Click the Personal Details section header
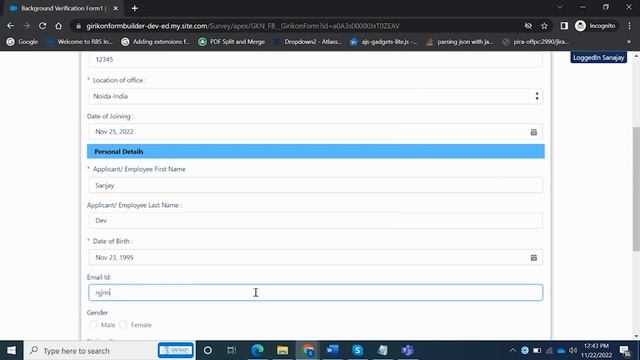The width and height of the screenshot is (640, 360). pos(316,151)
